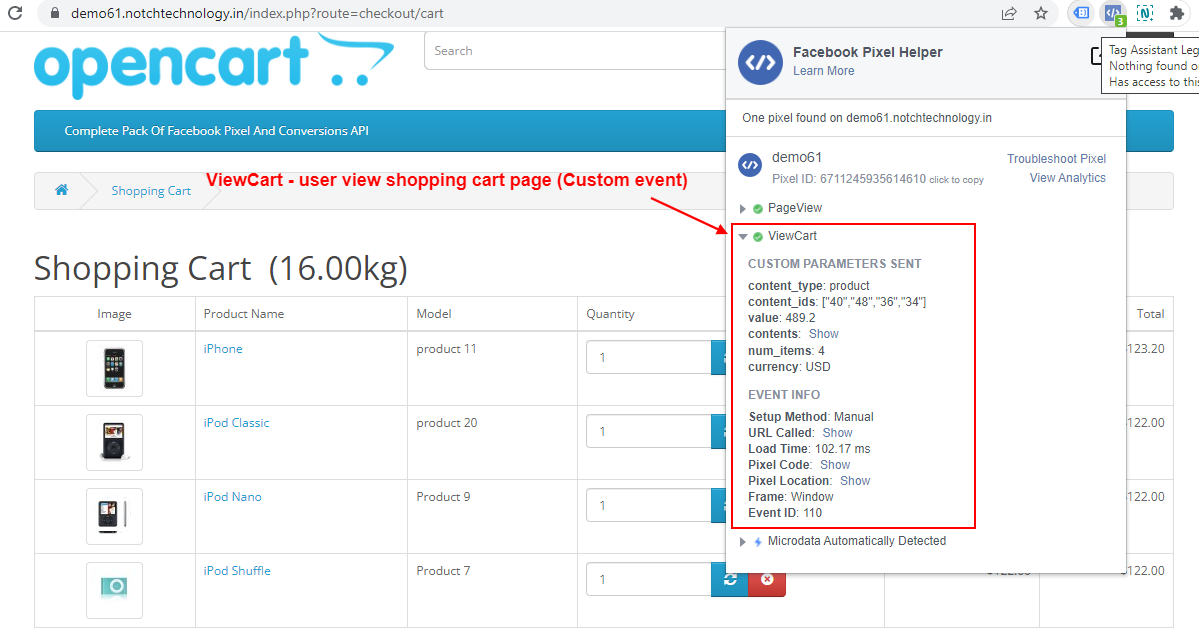Click the 'Product 7' model cell
1199x632 pixels.
click(444, 571)
